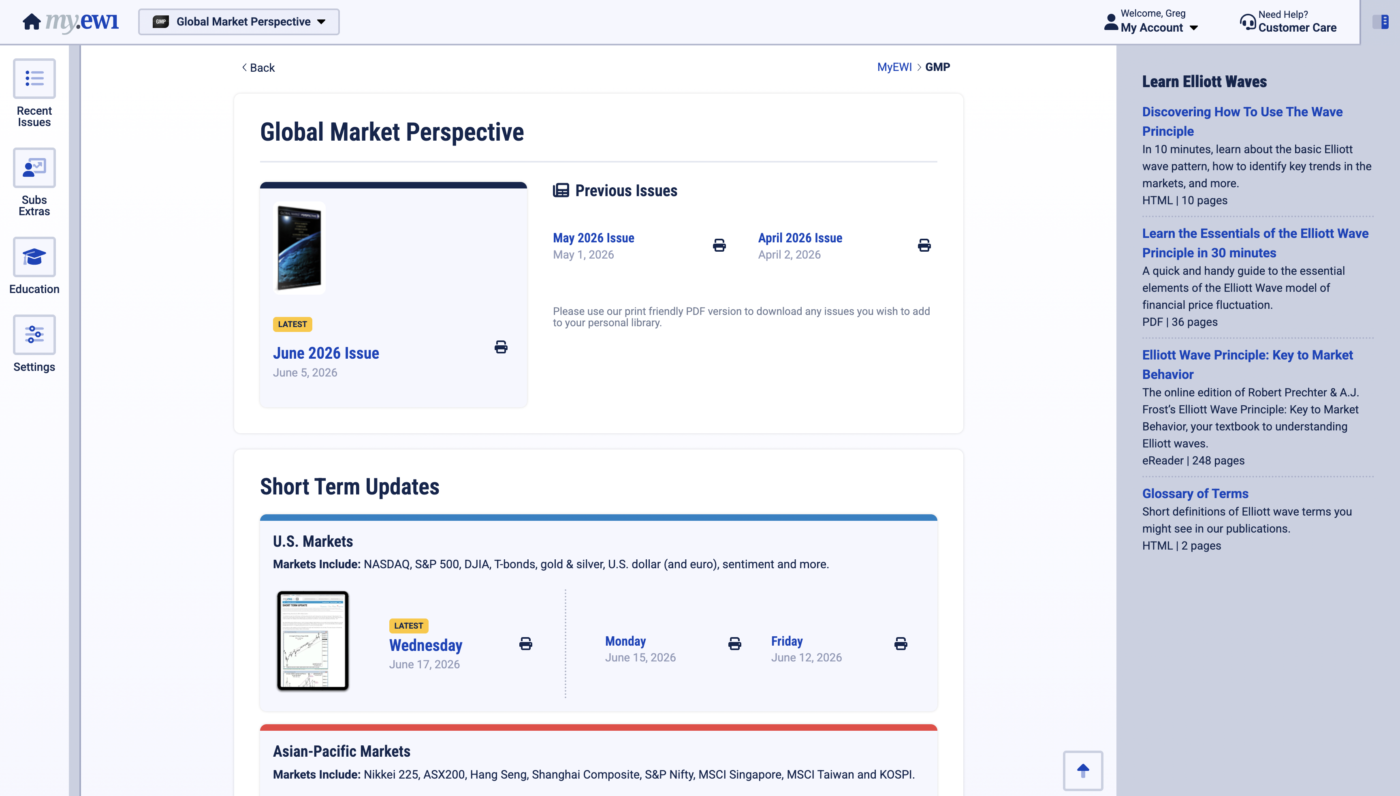Click the LATEST badge above Wednesday
Screen dimensions: 1400x796
point(409,626)
